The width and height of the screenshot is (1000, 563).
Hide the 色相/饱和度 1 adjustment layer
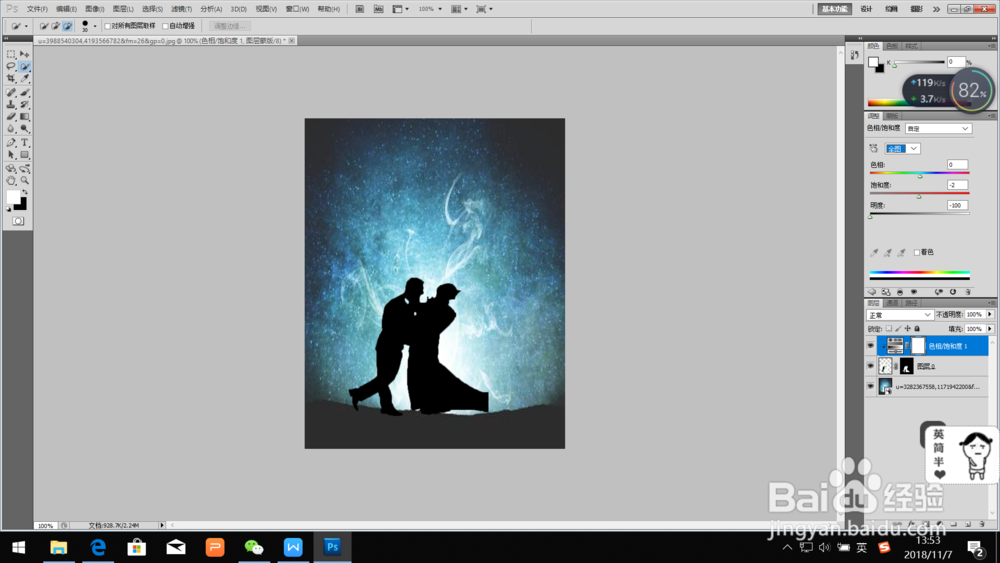[871, 346]
